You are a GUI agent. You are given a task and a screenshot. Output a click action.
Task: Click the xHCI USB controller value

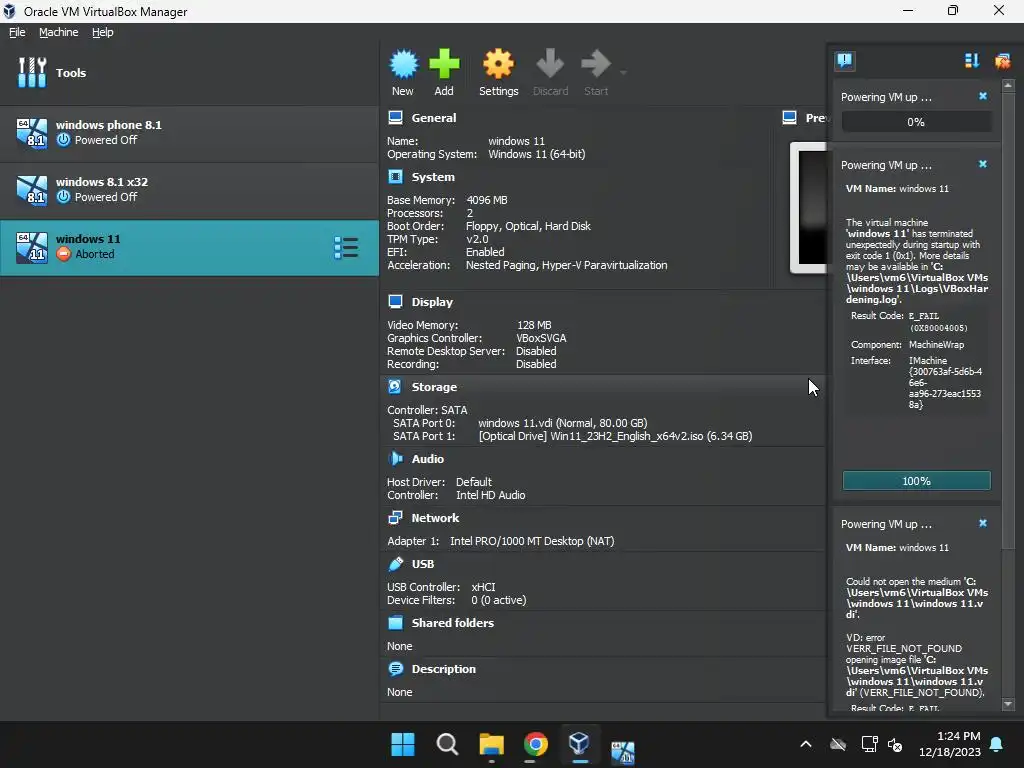pyautogui.click(x=483, y=587)
